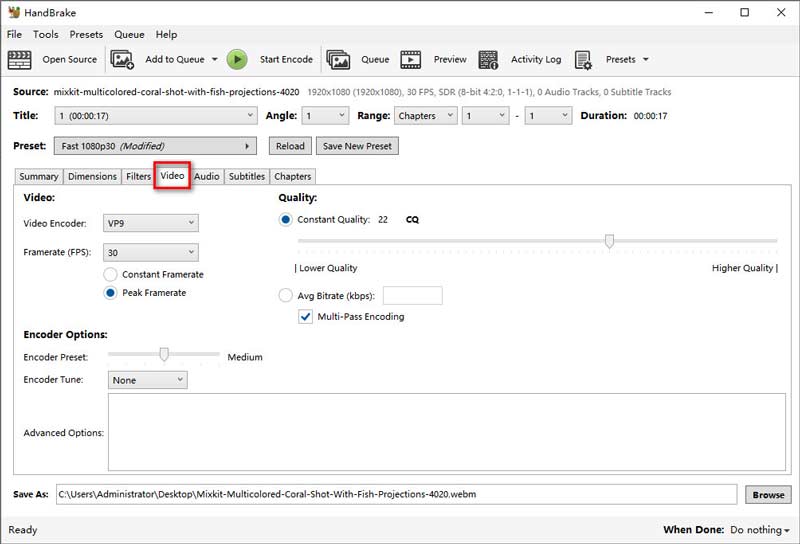Image resolution: width=800 pixels, height=544 pixels.
Task: Click the Duration value 00:00:17
Action: [651, 116]
